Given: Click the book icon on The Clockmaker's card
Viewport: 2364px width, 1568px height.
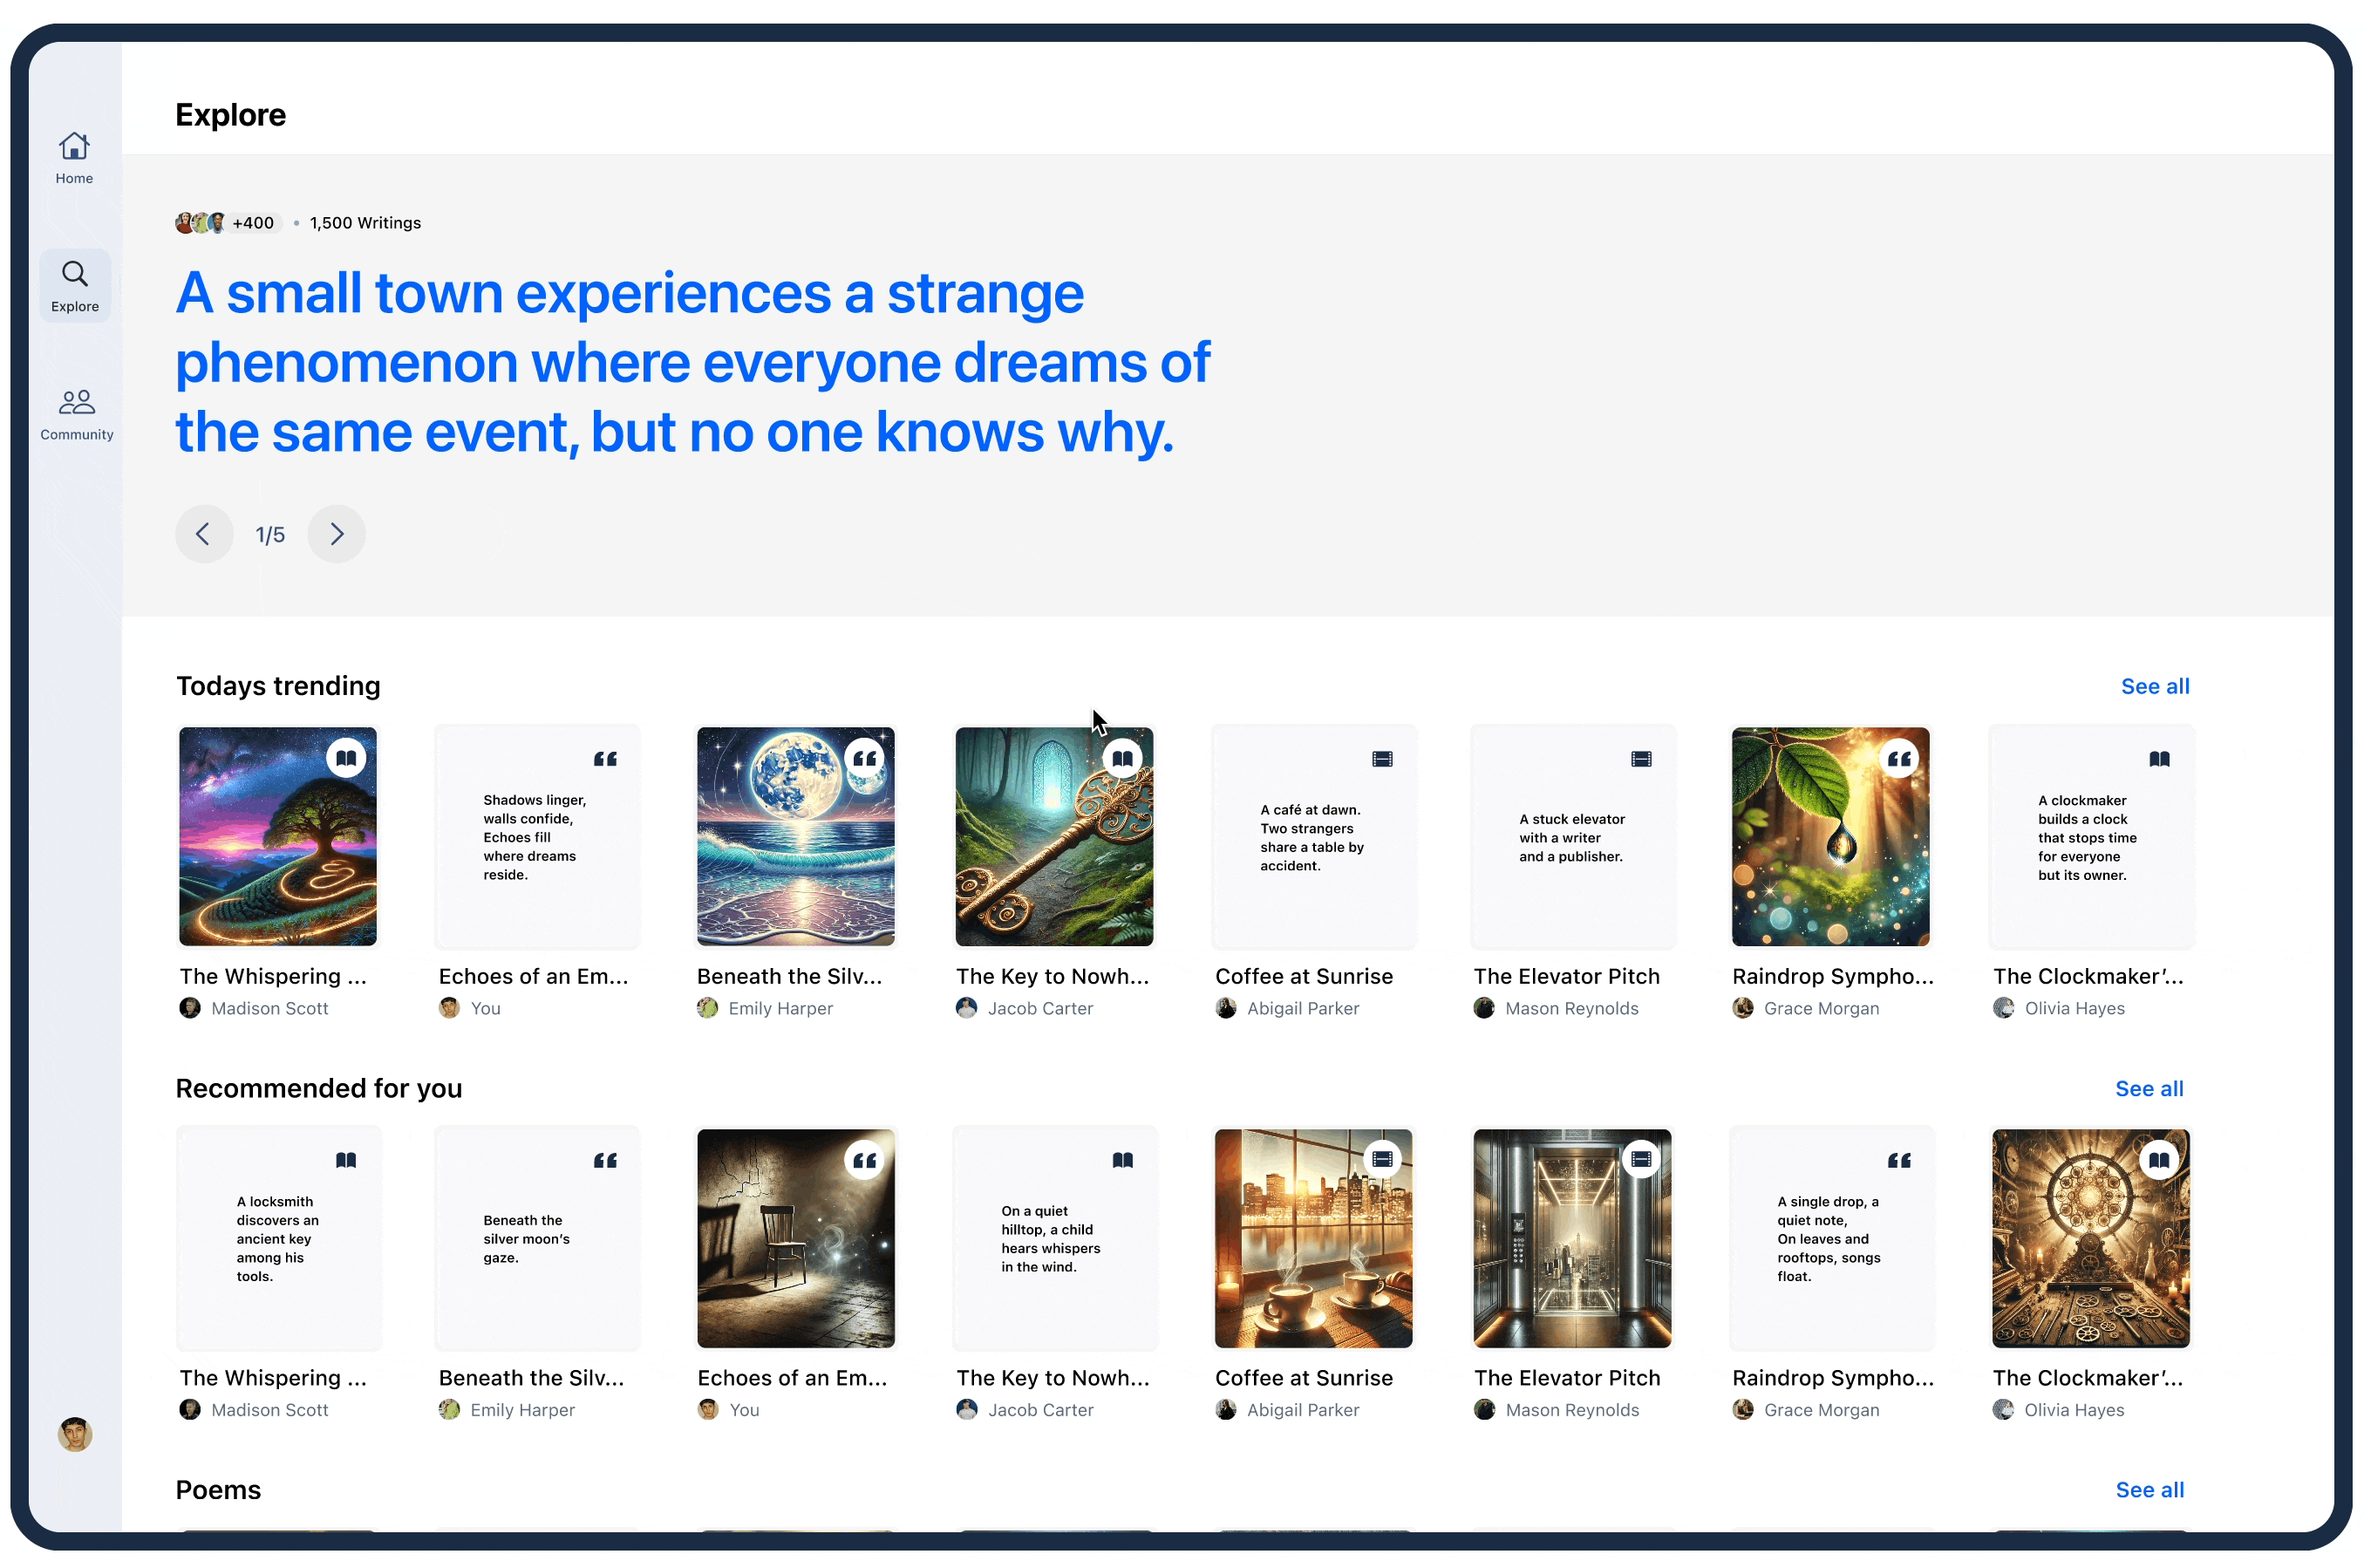Looking at the screenshot, I should (x=2158, y=758).
